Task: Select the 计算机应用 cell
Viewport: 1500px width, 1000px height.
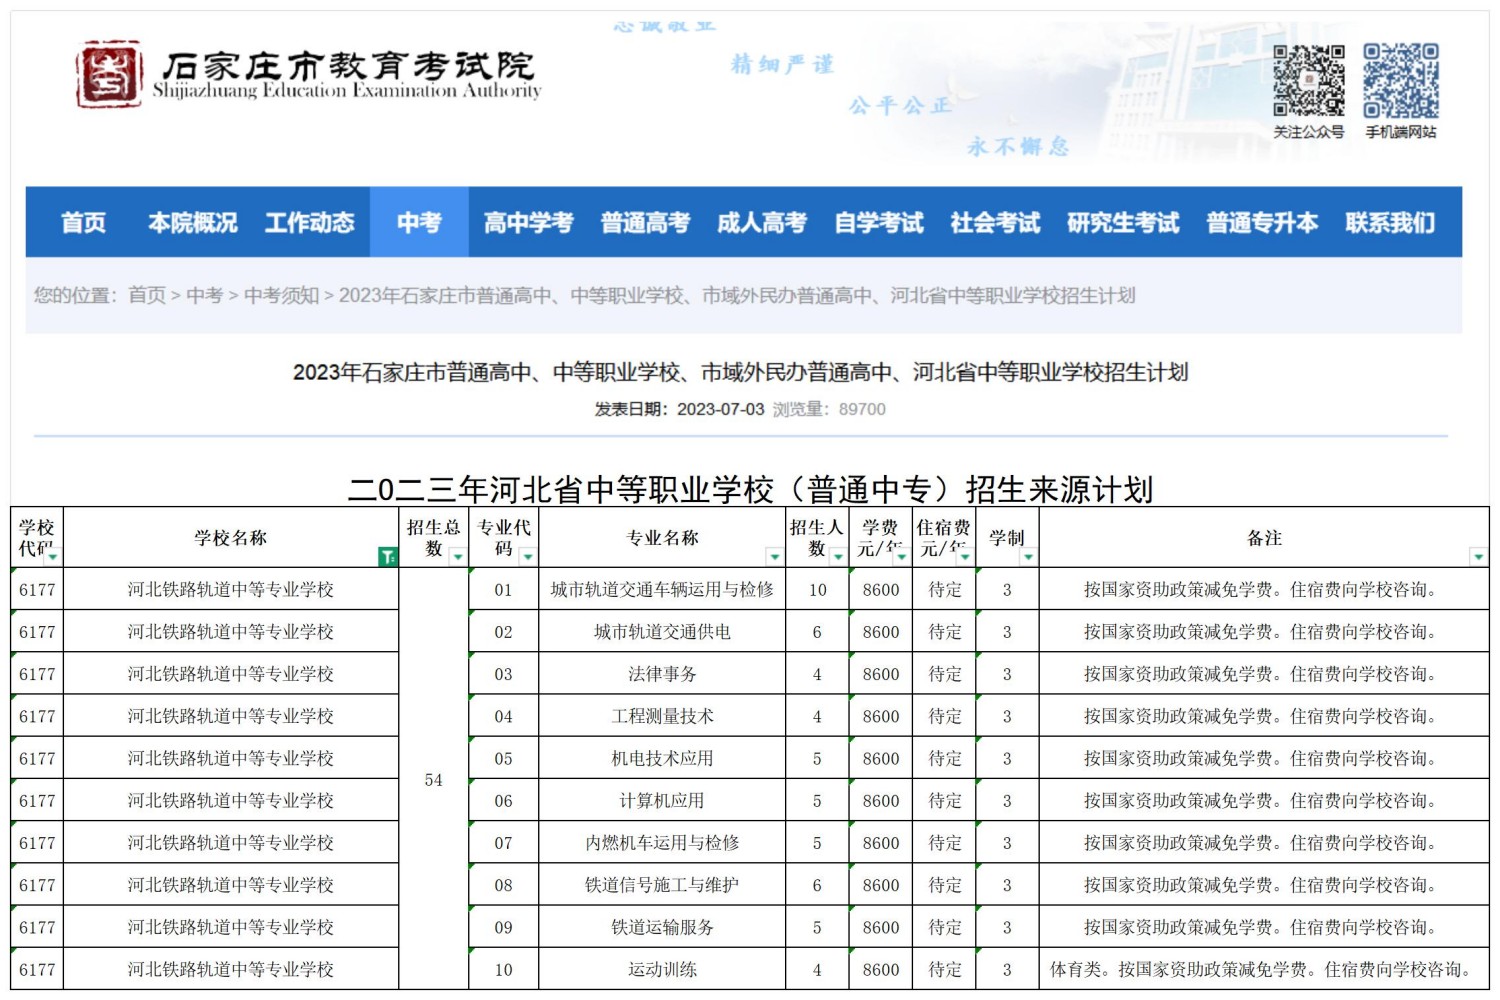Action: coord(662,800)
